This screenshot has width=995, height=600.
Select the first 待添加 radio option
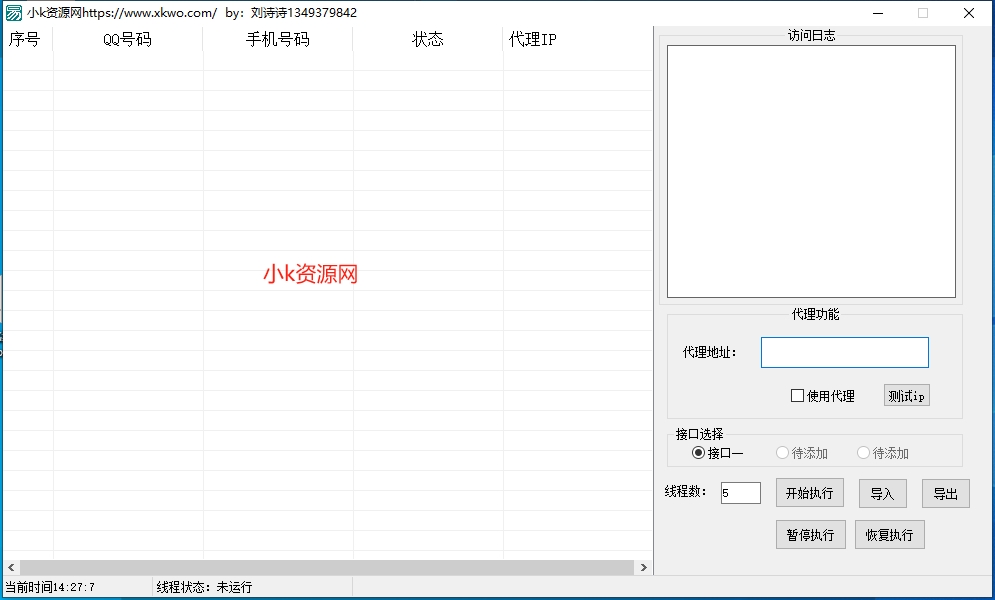[x=782, y=452]
